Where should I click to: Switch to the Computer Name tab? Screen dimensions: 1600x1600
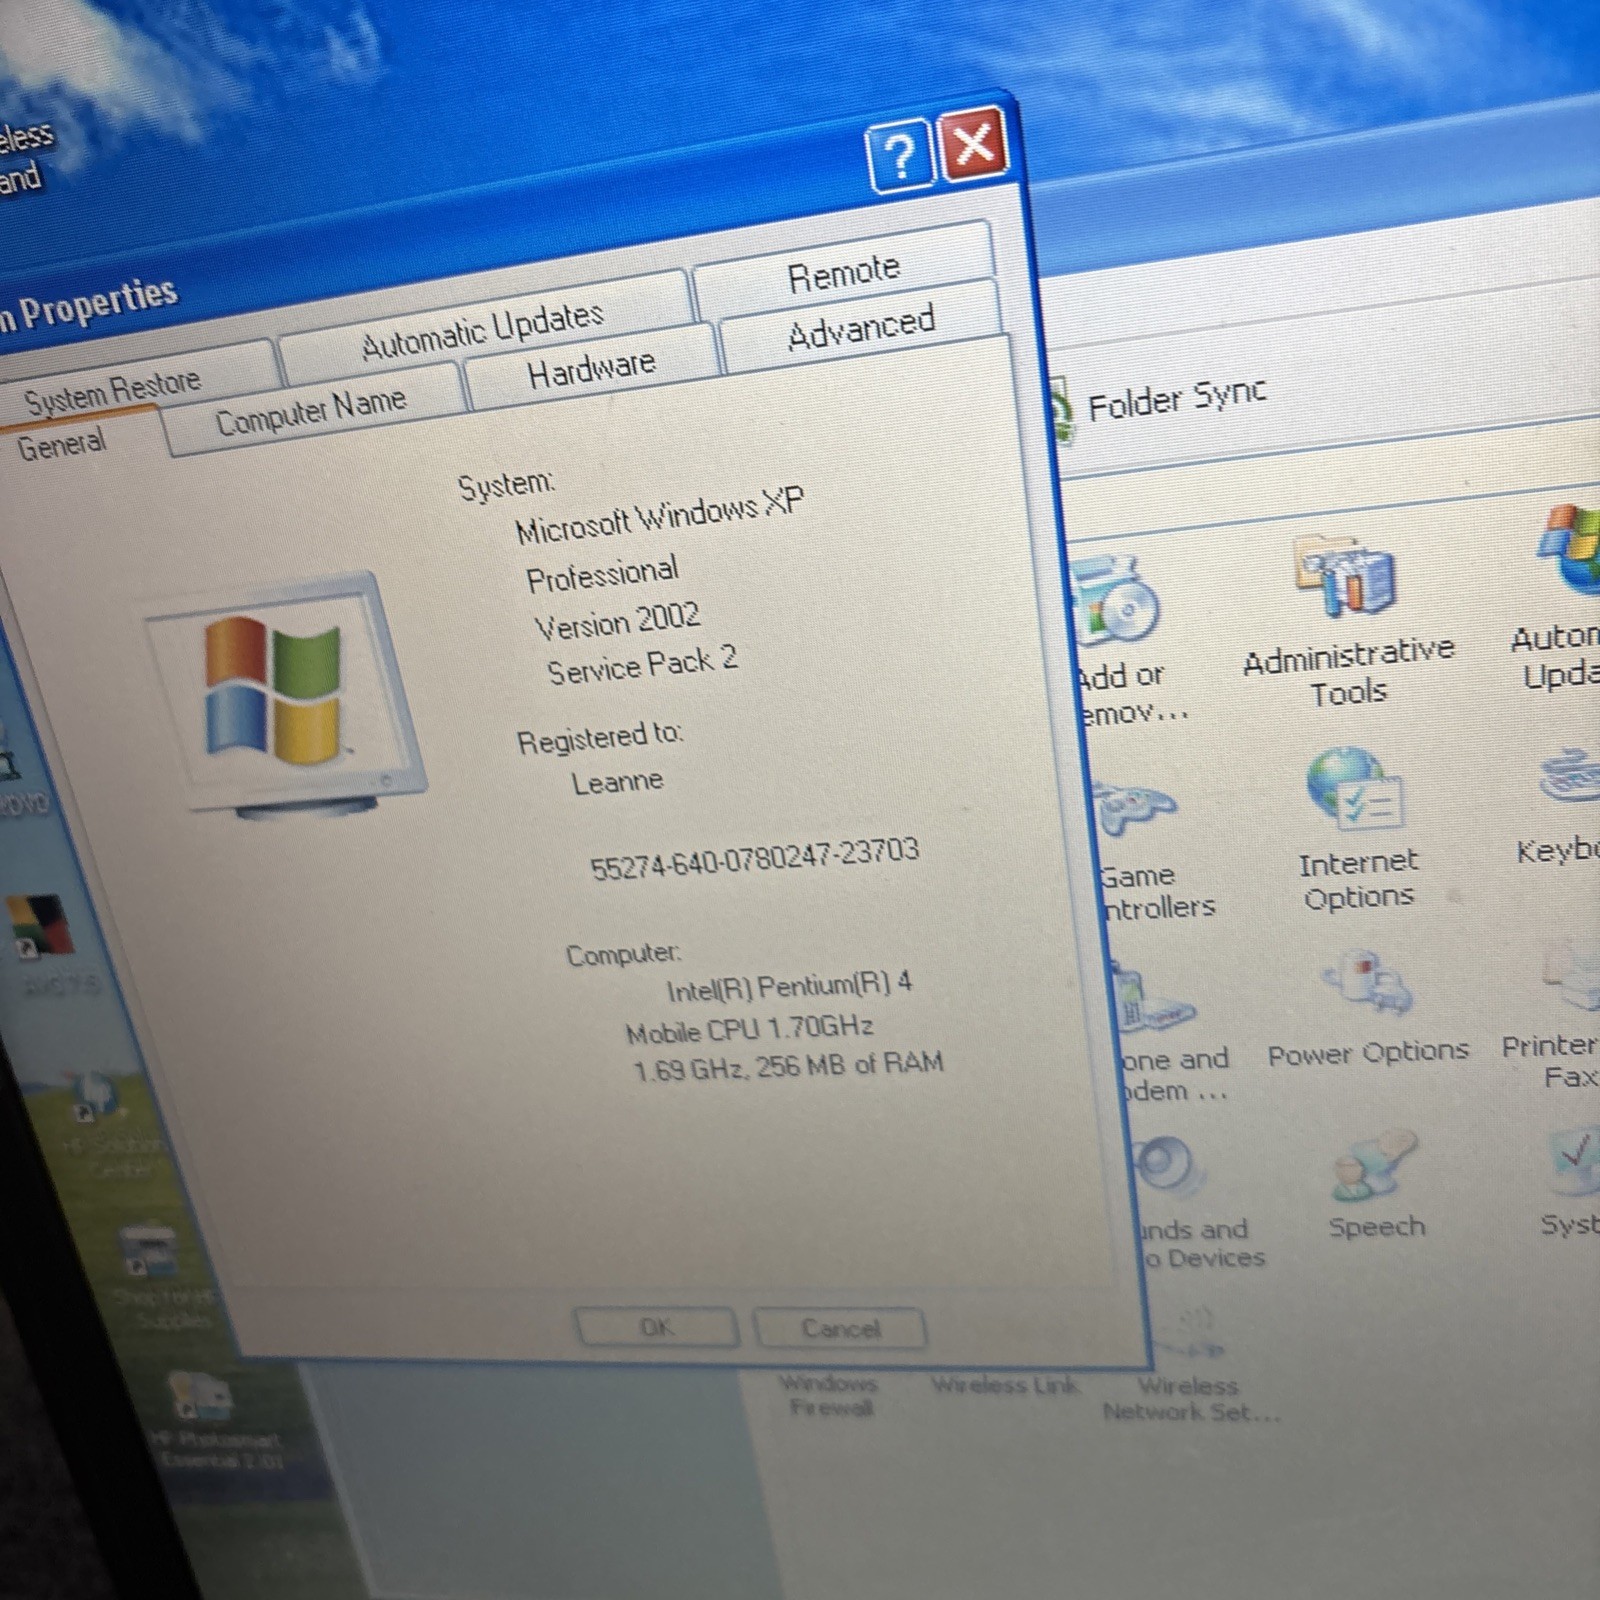pyautogui.click(x=311, y=411)
